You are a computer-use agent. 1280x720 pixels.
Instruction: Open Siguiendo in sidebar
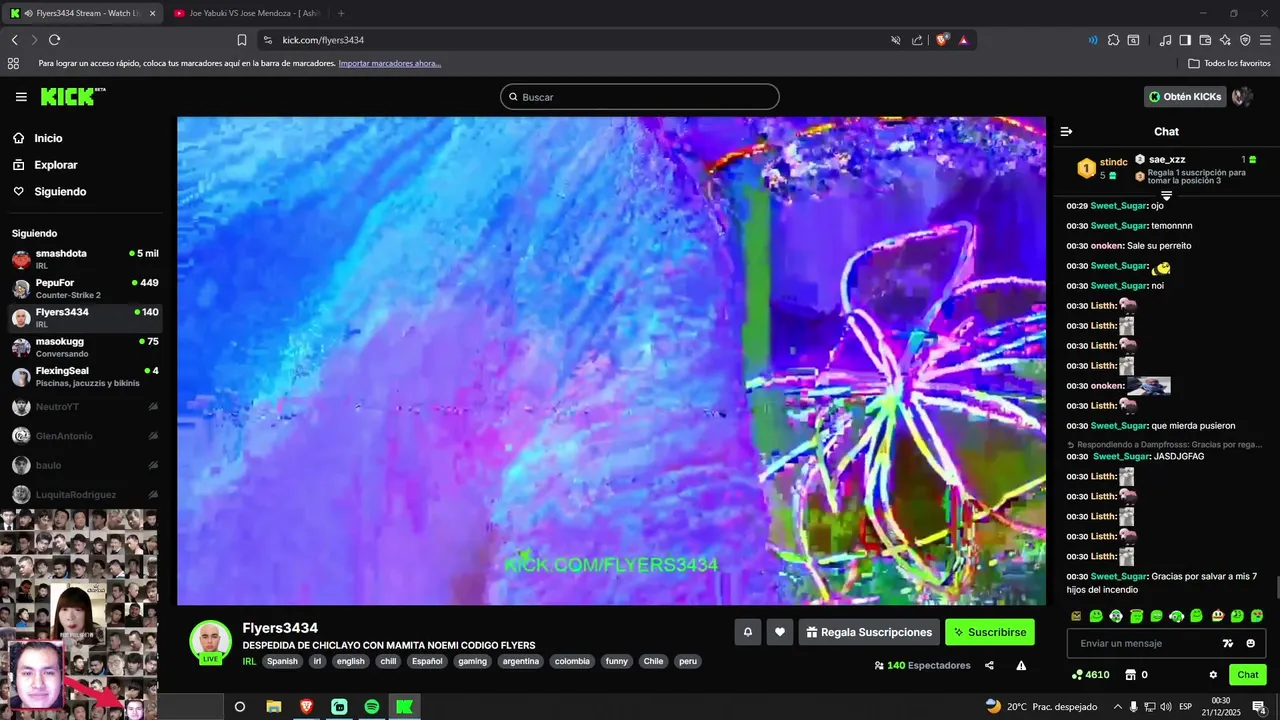[60, 191]
